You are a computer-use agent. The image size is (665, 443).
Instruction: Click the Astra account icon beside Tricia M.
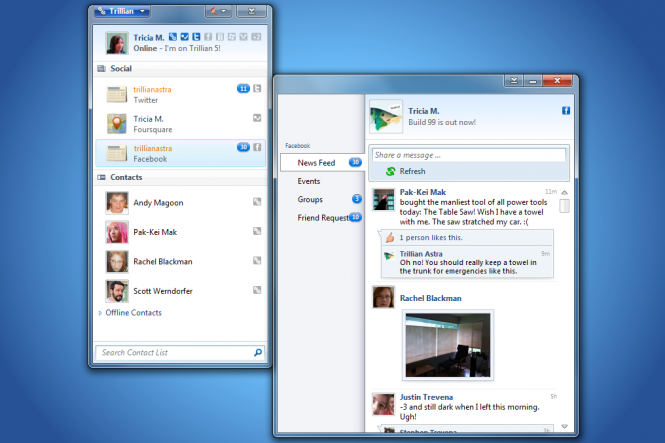tap(173, 37)
